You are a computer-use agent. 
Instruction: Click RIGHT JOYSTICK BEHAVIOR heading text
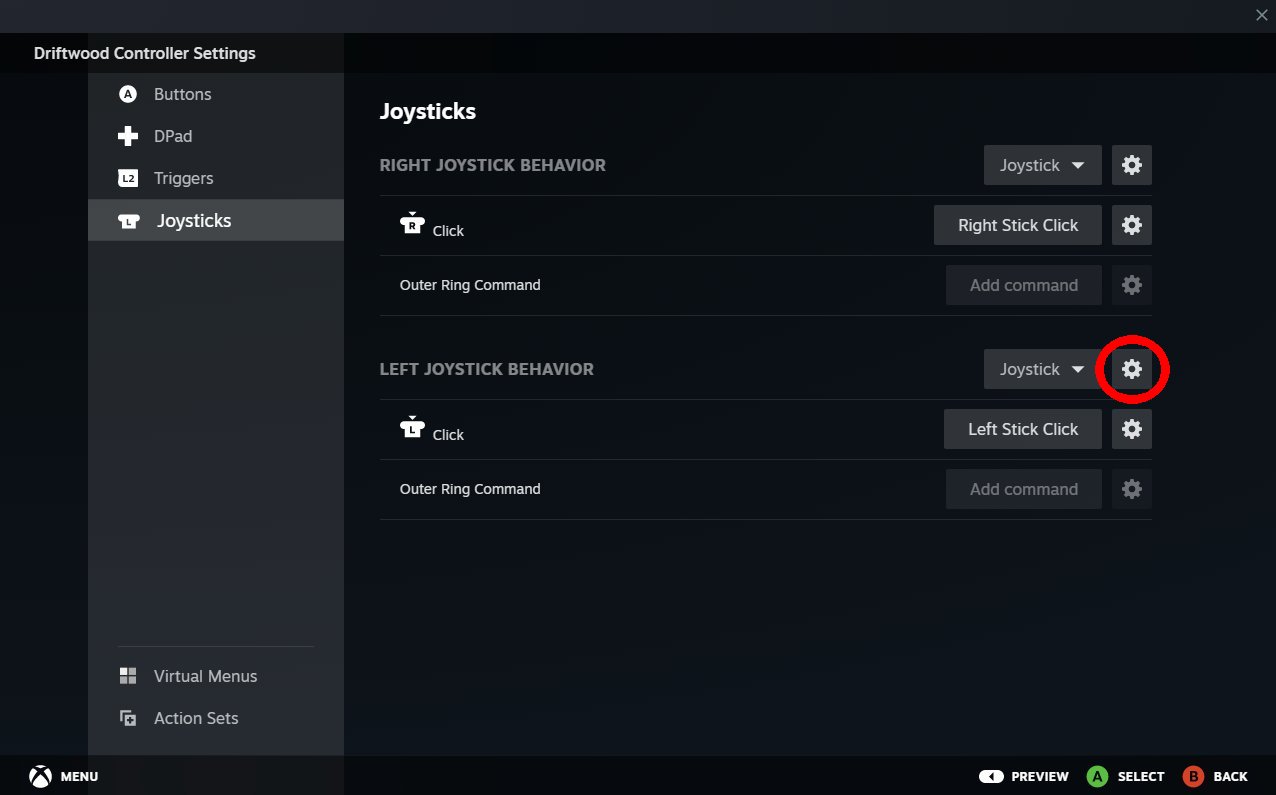coord(493,165)
